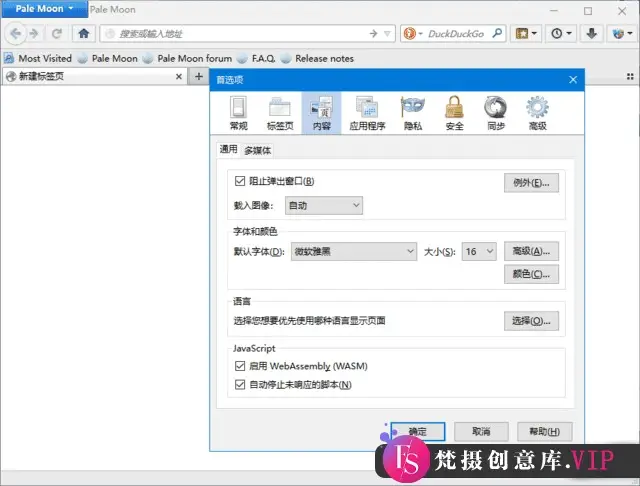Click the 帮助(H) help button
This screenshot has height=486, width=640.
pos(544,432)
